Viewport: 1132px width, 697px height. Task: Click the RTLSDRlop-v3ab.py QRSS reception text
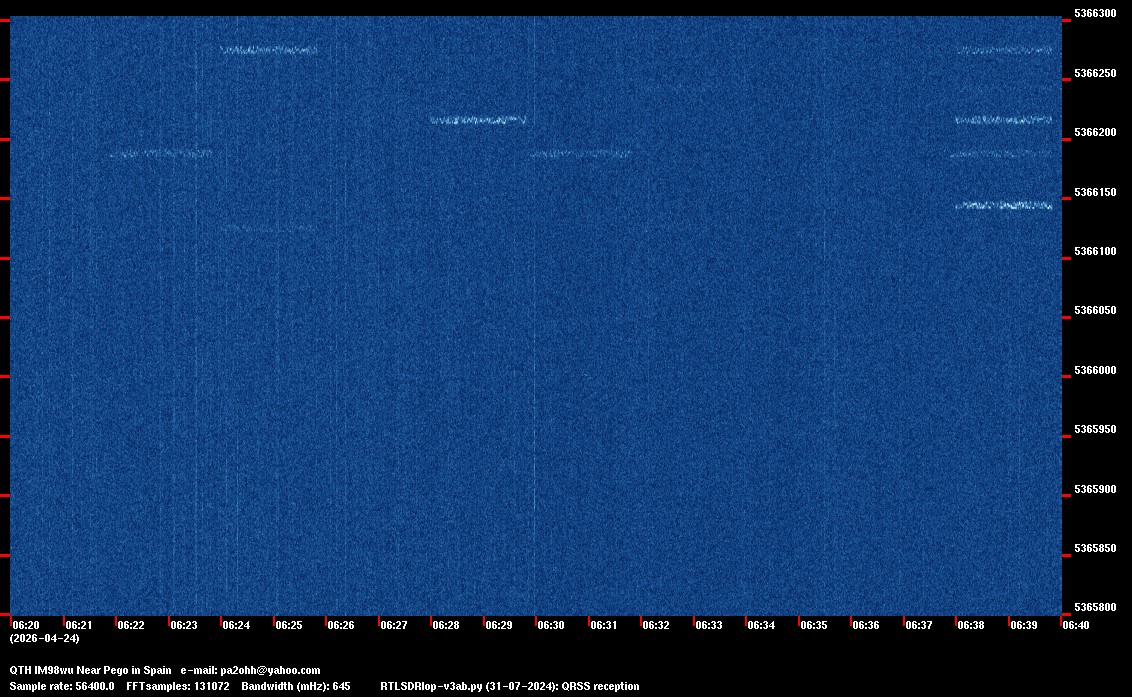[510, 686]
